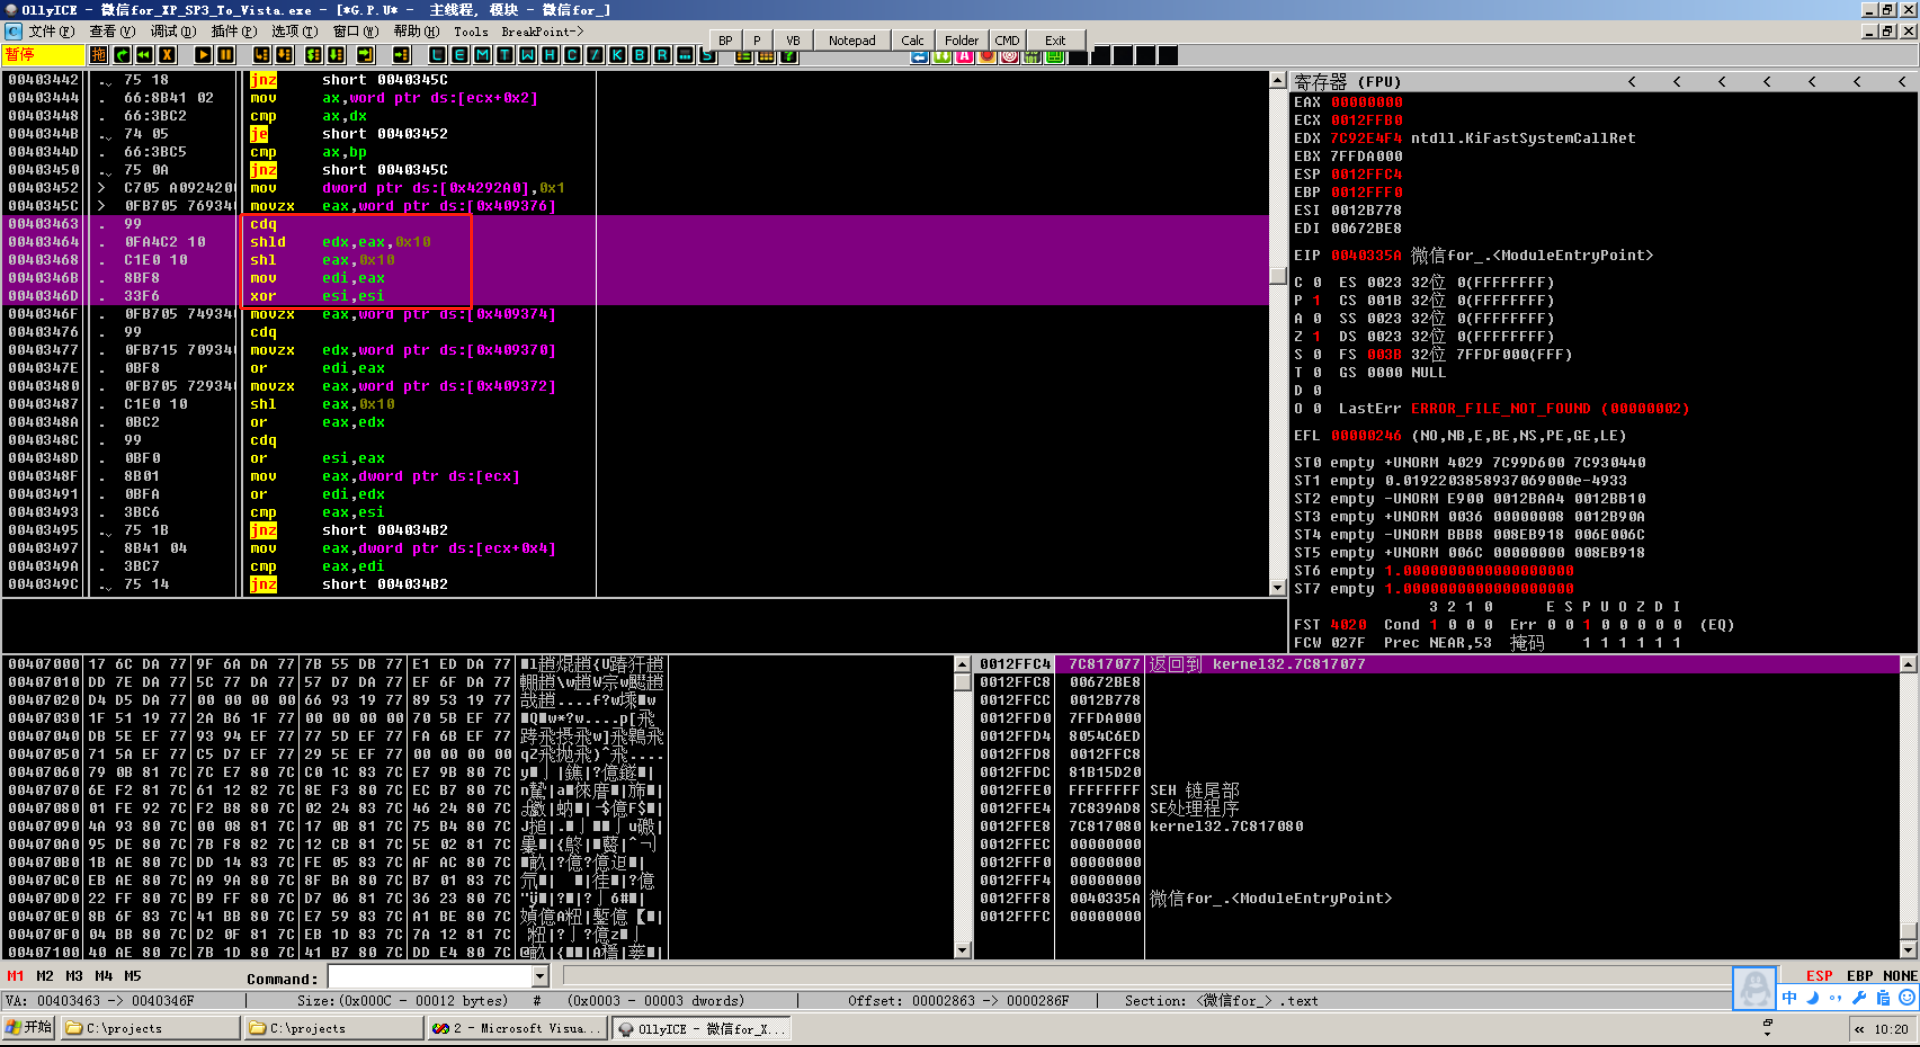This screenshot has width=1920, height=1047.
Task: Open the 调试 (Debug) menu
Action: click(173, 31)
